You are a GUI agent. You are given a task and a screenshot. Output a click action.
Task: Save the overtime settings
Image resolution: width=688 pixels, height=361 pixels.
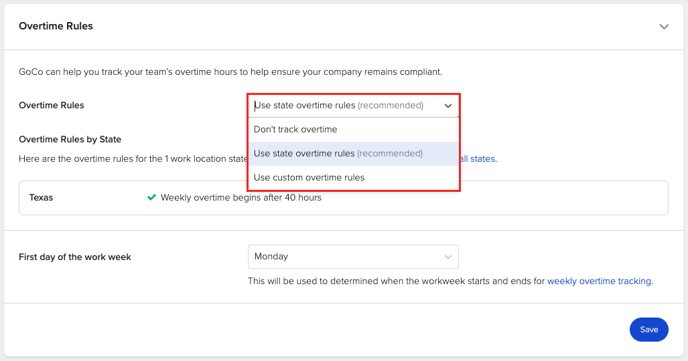point(649,329)
